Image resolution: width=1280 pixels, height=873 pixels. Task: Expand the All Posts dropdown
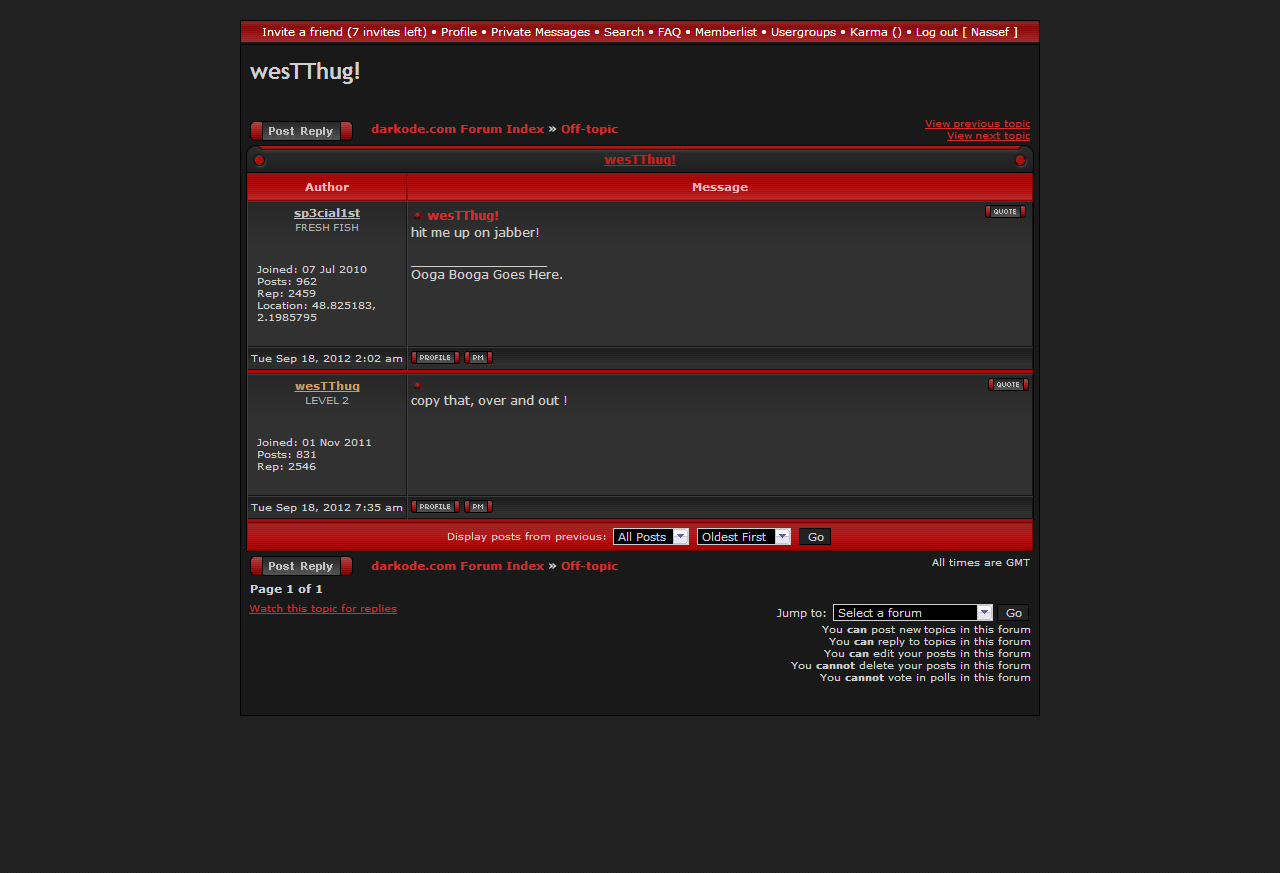point(651,537)
